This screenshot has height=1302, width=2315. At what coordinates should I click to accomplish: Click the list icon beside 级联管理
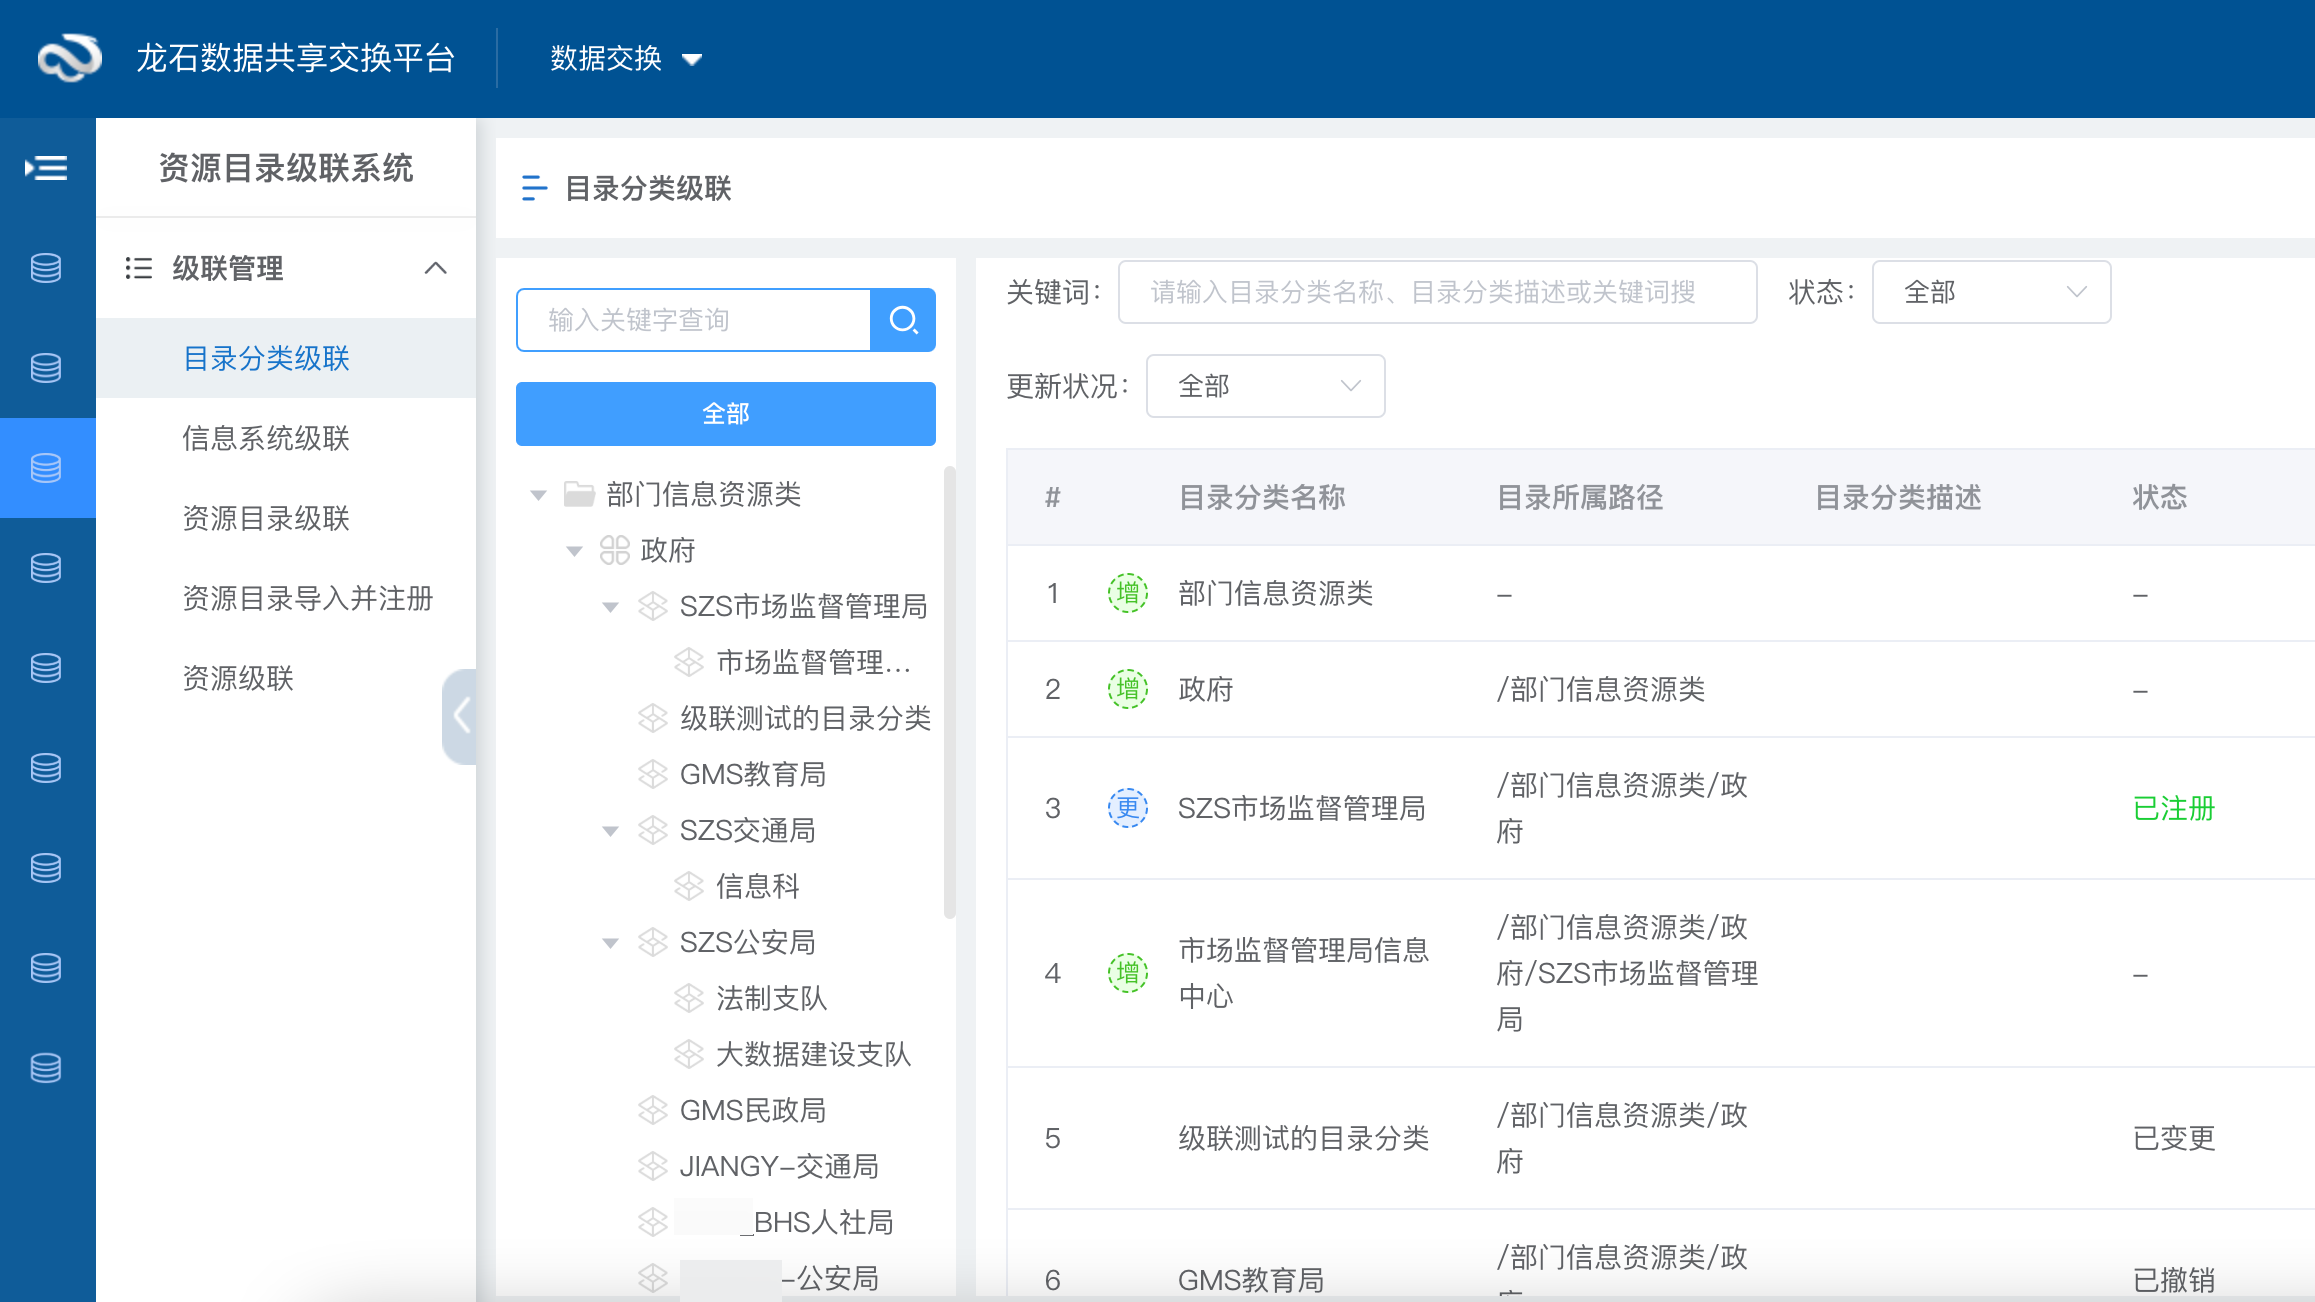click(139, 268)
